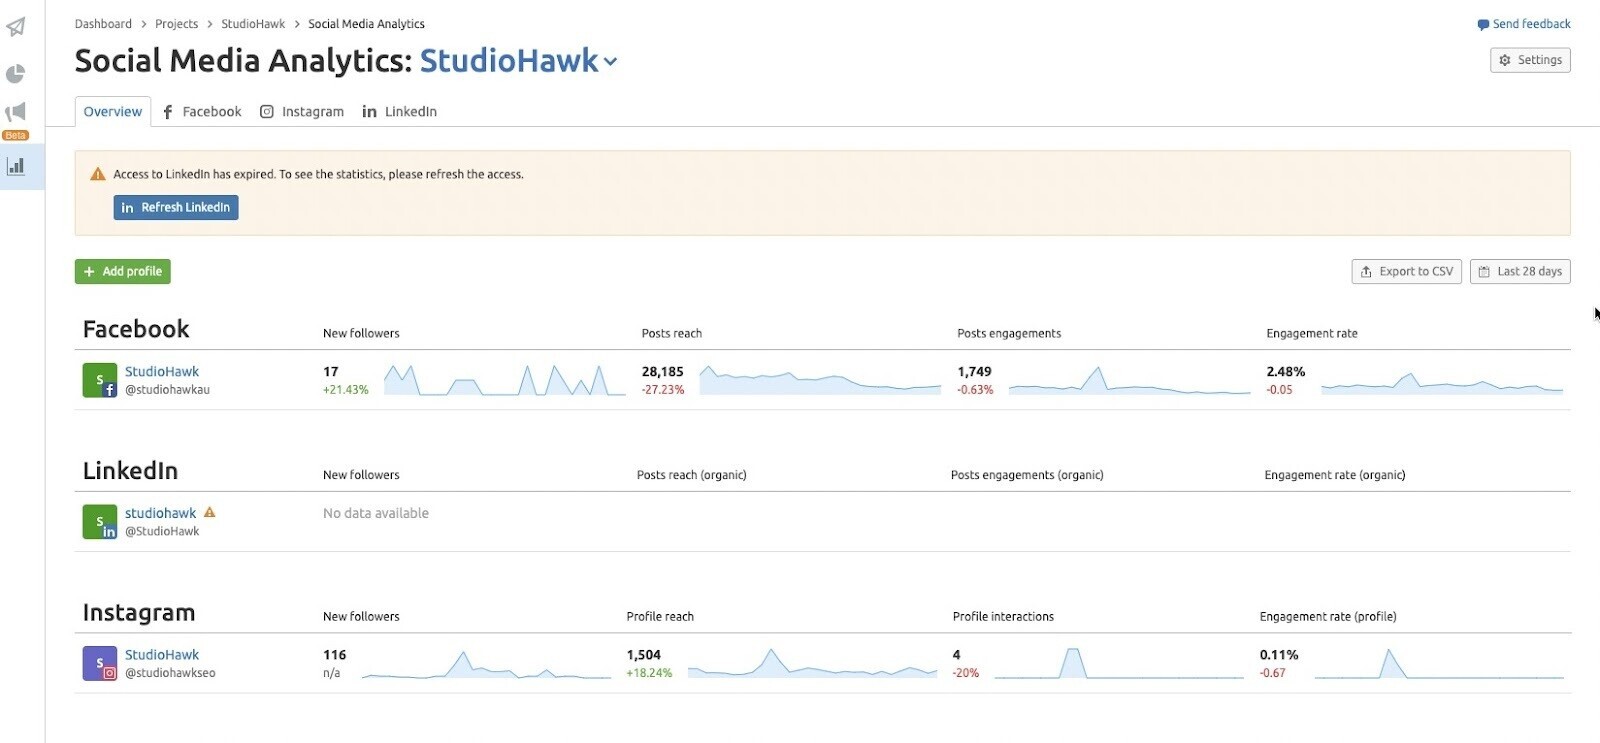The width and height of the screenshot is (1600, 743).
Task: Click the No data available LinkedIn text
Action: click(x=376, y=513)
